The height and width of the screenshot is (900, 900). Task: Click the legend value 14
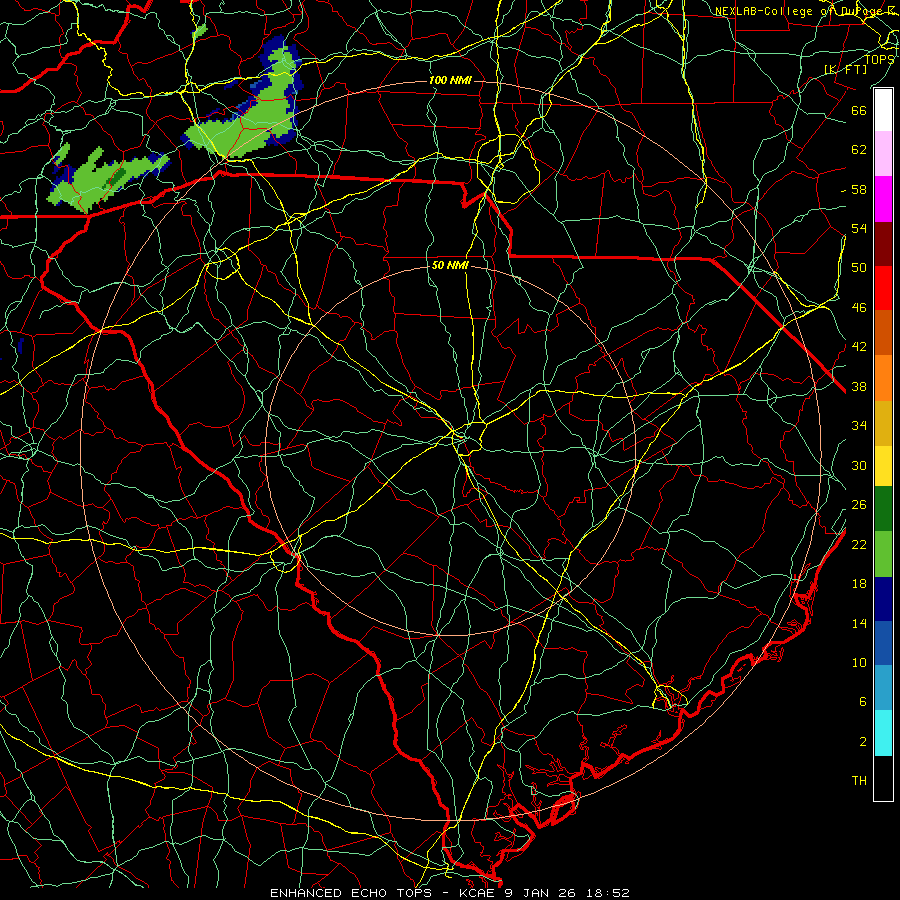pos(859,623)
